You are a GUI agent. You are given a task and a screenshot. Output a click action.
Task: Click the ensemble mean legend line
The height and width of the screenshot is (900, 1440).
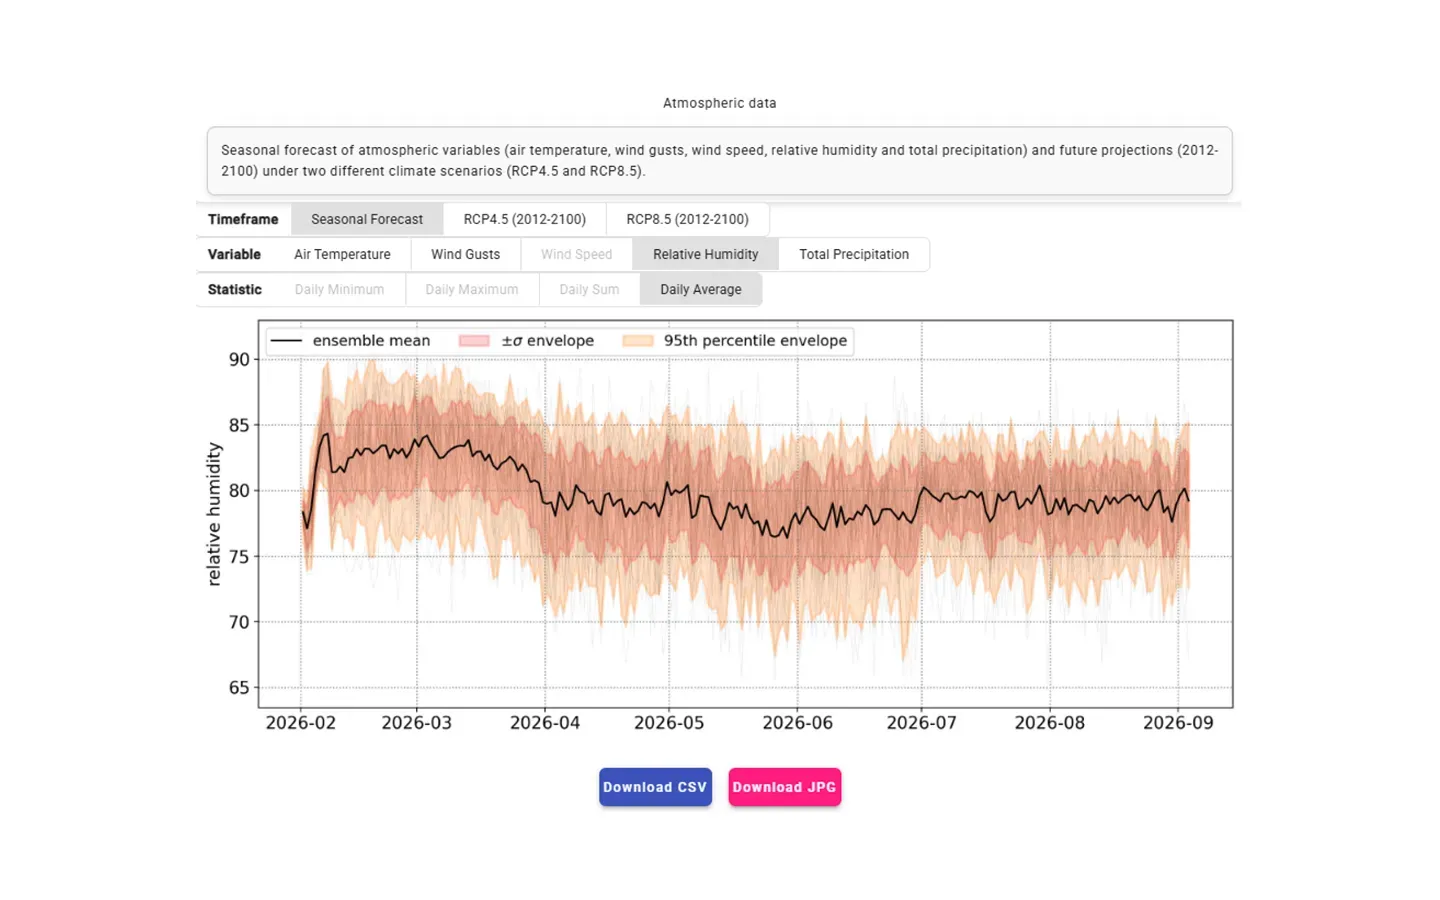pyautogui.click(x=287, y=341)
